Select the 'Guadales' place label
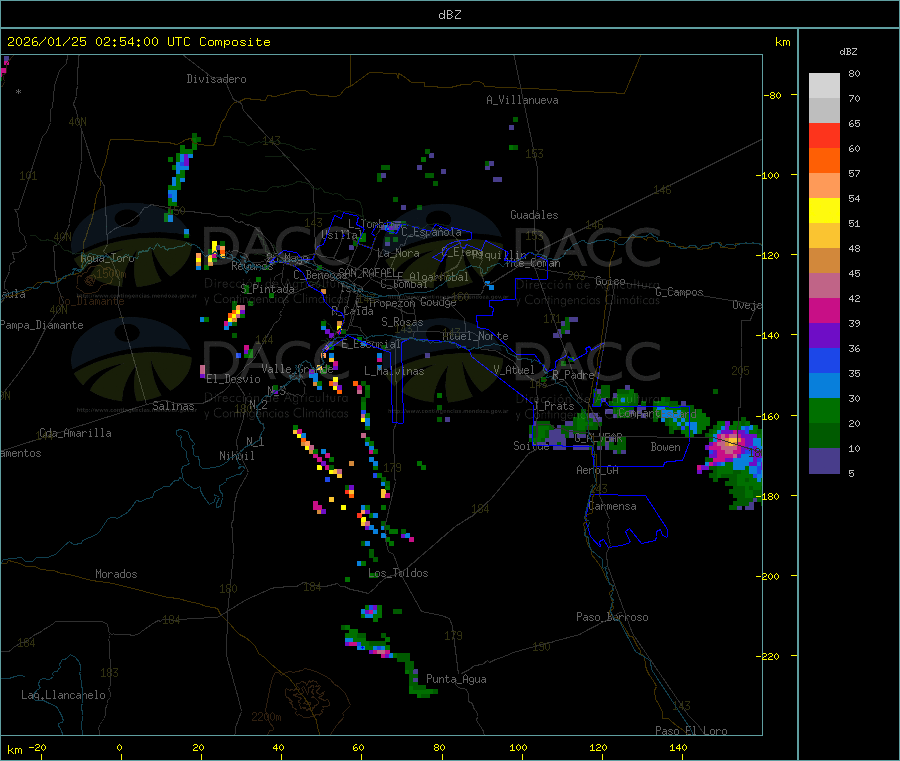 click(534, 215)
